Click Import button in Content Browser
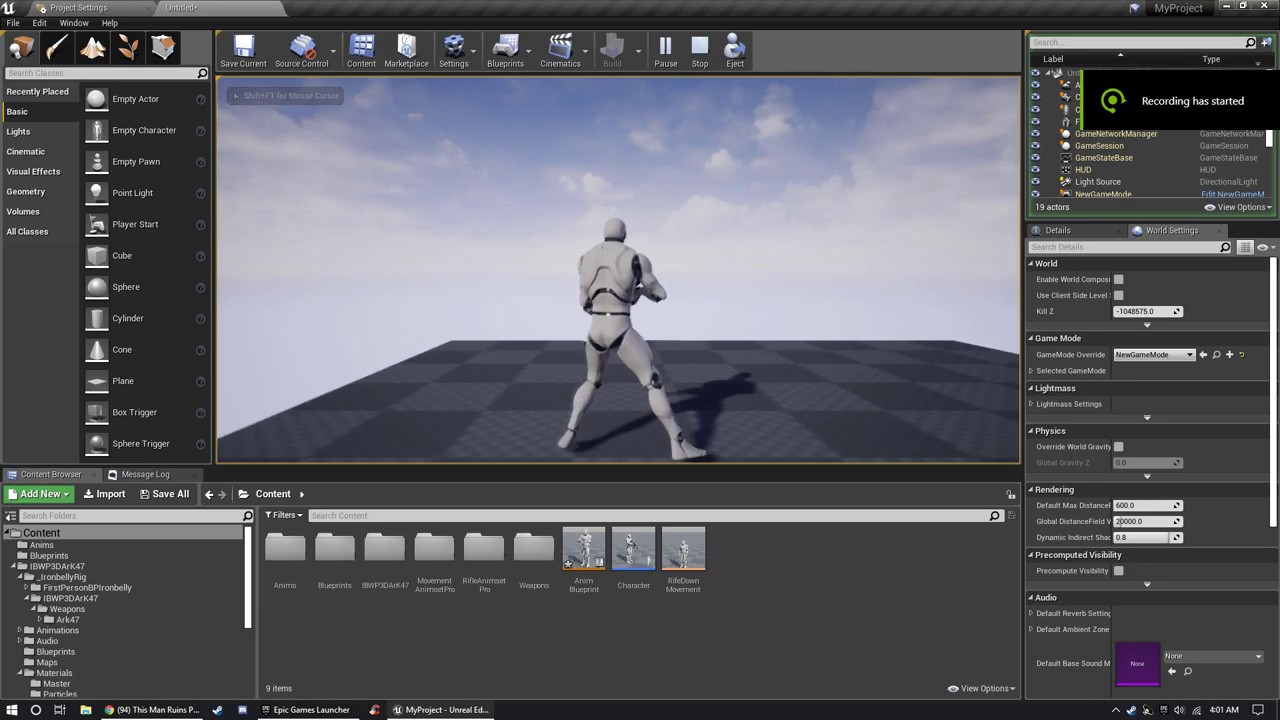This screenshot has height=720, width=1280. coord(104,494)
